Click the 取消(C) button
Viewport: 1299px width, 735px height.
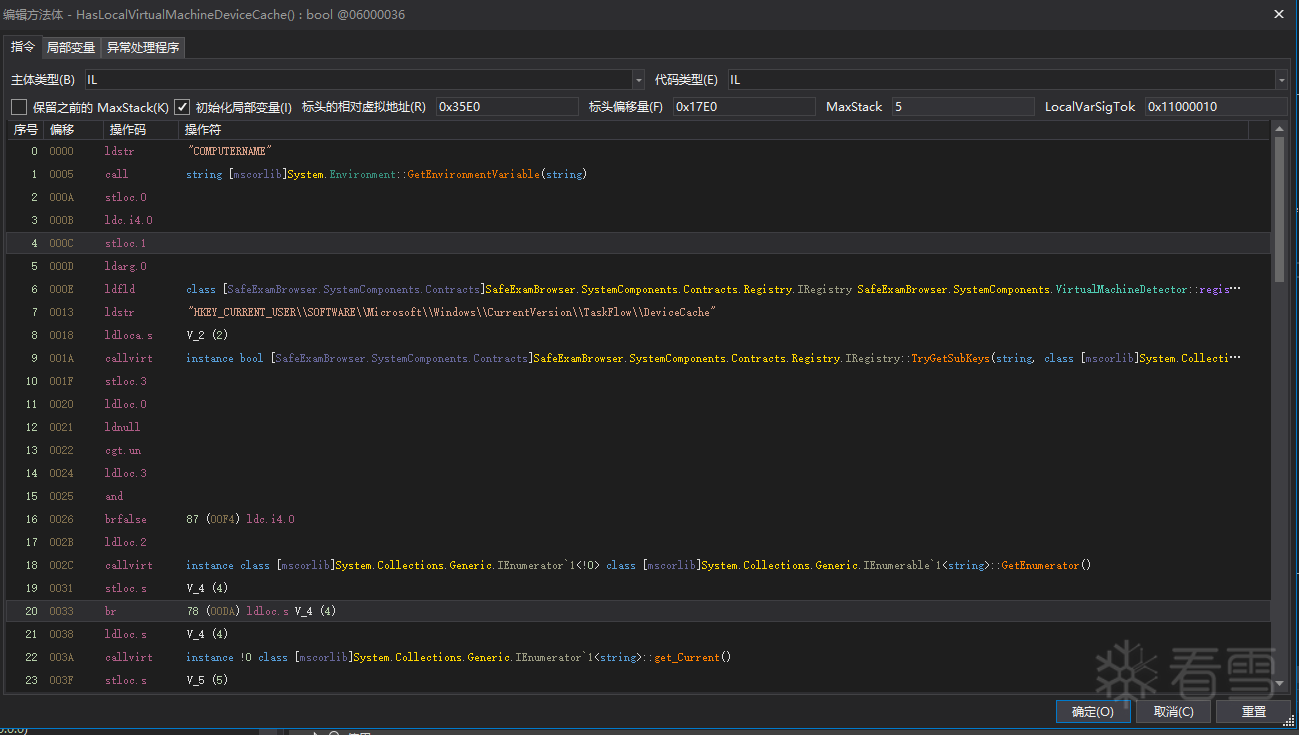pyautogui.click(x=1173, y=712)
